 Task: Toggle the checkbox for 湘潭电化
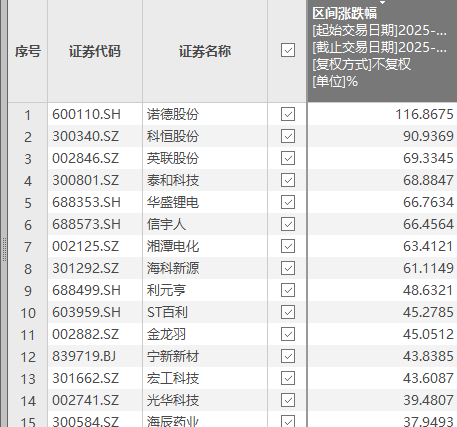[x=288, y=246]
